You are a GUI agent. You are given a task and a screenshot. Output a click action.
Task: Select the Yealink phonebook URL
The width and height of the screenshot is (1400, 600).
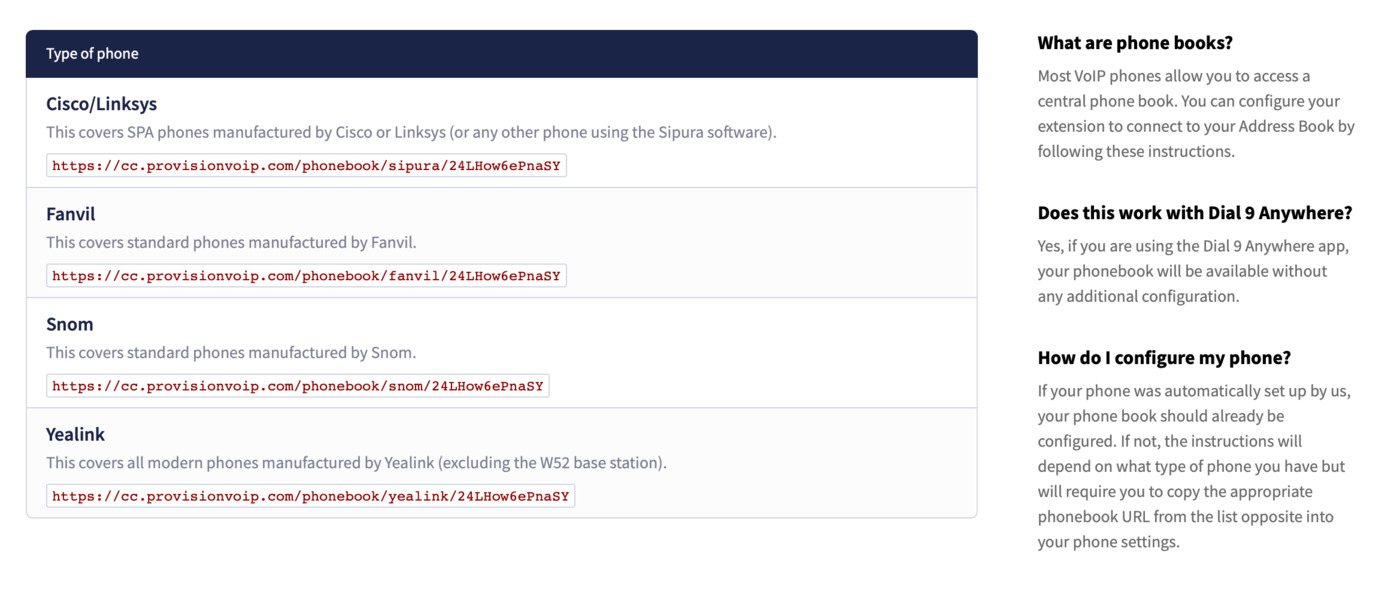(x=310, y=496)
